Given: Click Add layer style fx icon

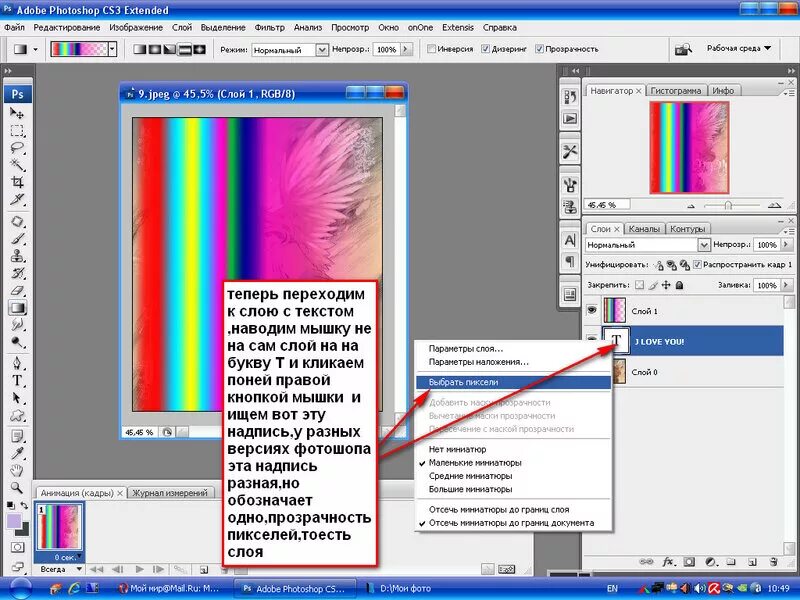Looking at the screenshot, I should click(x=668, y=562).
